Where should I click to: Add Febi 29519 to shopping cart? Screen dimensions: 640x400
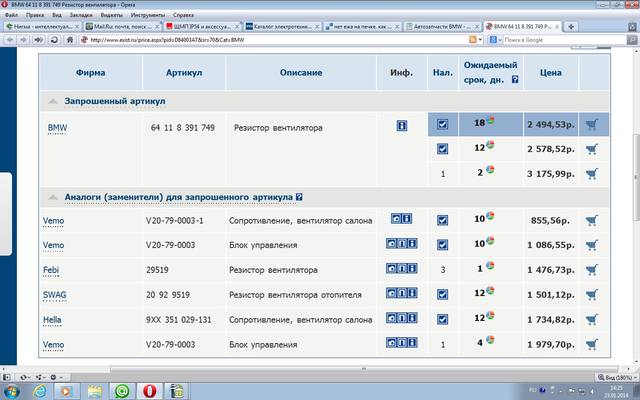point(592,270)
